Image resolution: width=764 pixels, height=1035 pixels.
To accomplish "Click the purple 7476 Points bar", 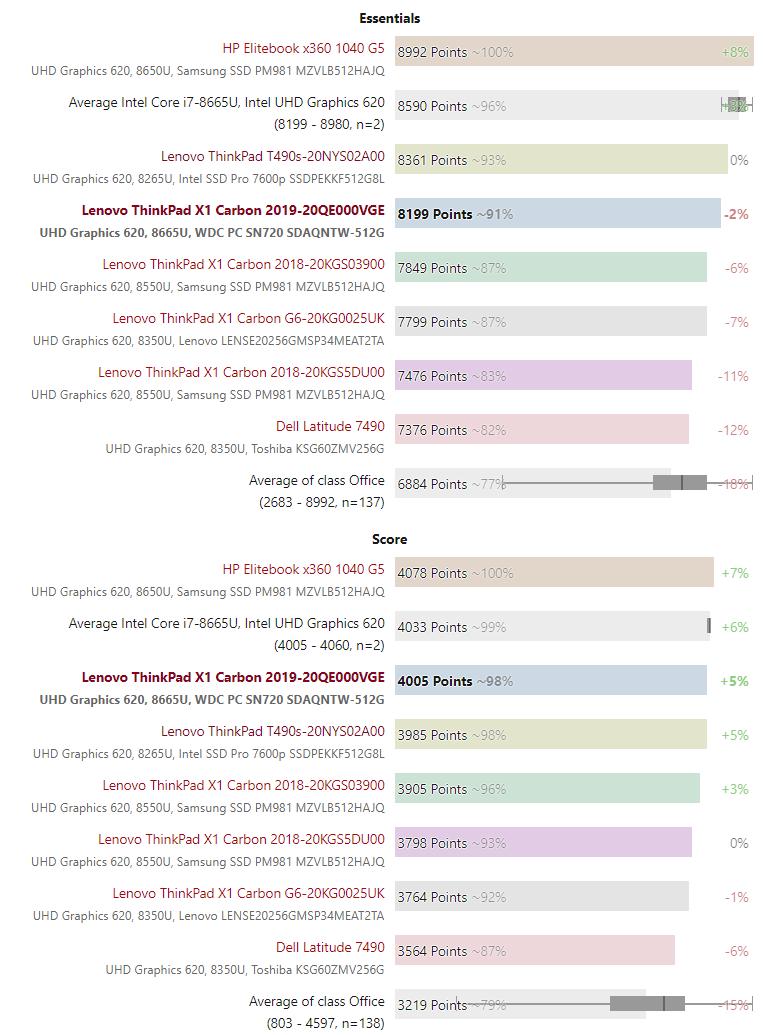I will [543, 376].
